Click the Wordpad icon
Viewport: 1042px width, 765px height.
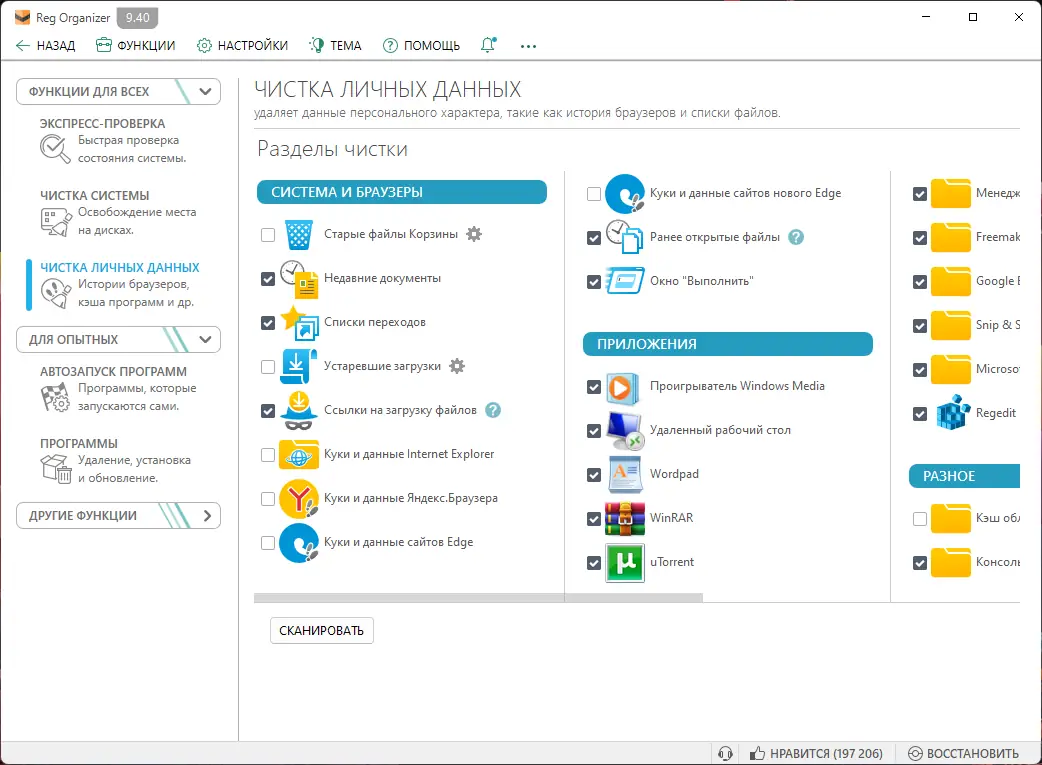(x=625, y=475)
